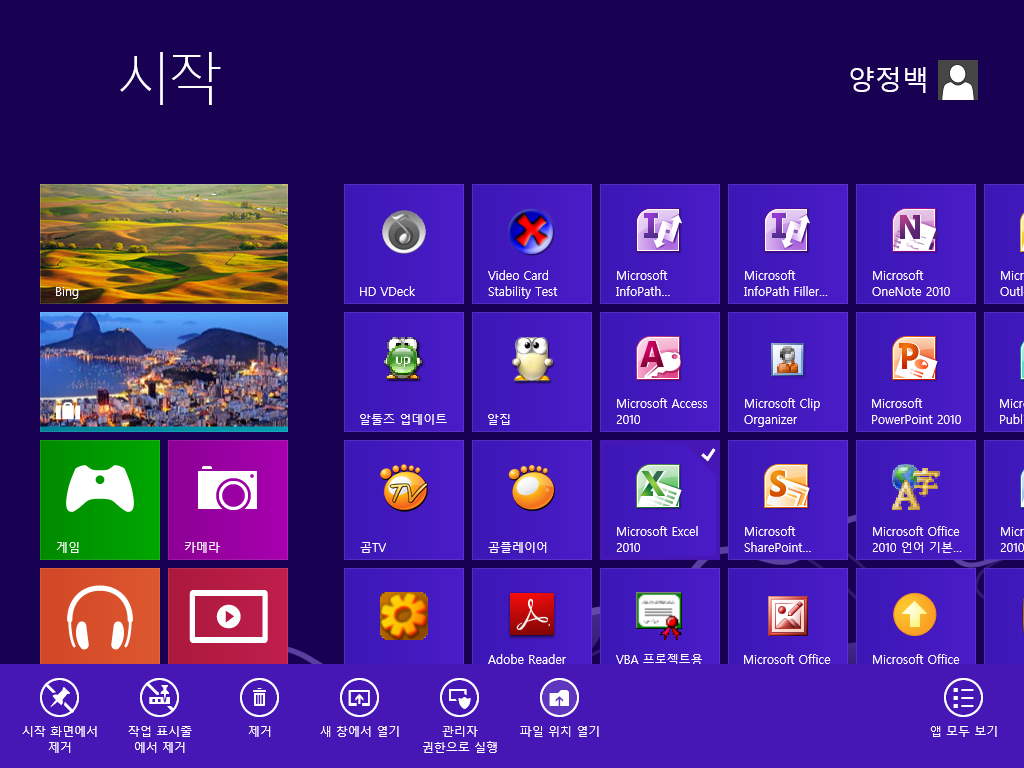The image size is (1024, 768).
Task: Open Microsoft Office upload arrow tile
Action: point(916,616)
